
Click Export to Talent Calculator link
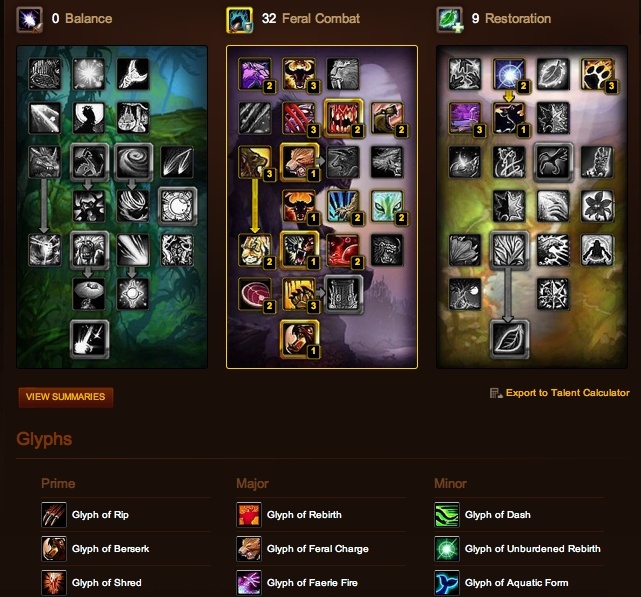tap(567, 393)
